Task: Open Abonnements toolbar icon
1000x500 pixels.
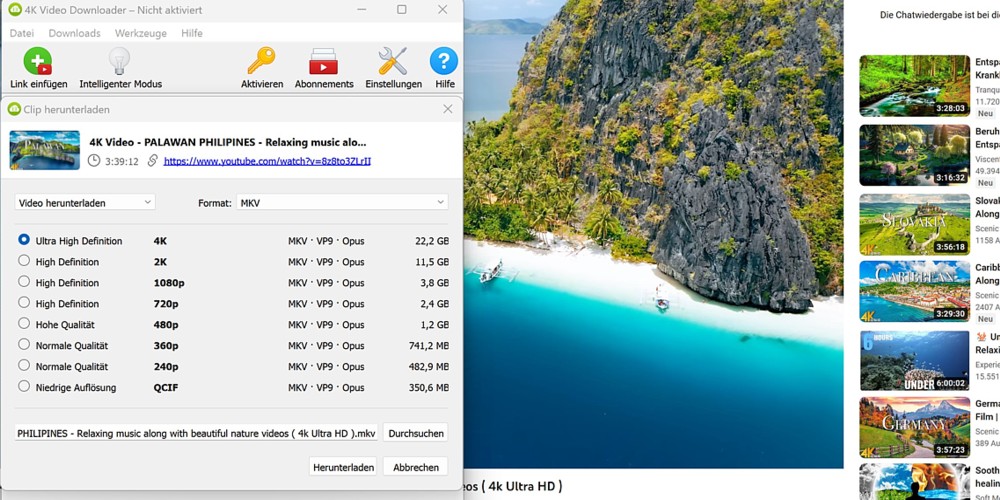Action: click(x=323, y=61)
